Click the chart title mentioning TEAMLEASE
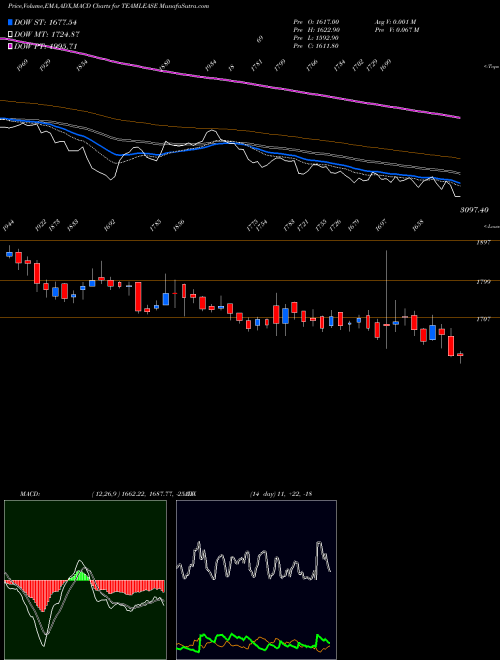Viewport: 500px width, 660px height. tap(109, 6)
